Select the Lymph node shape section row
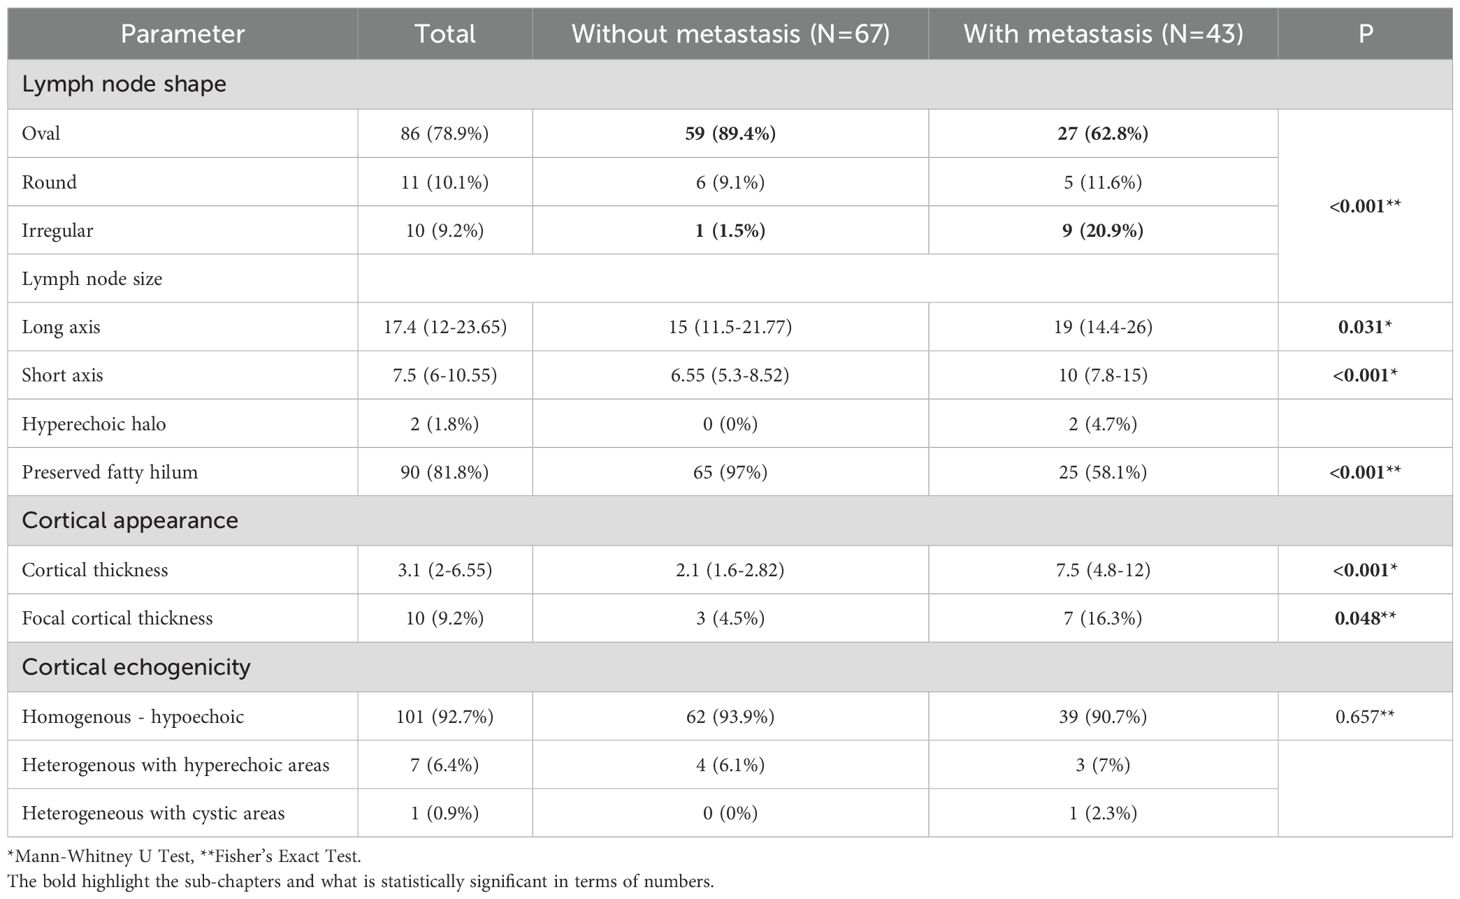Image resolution: width=1460 pixels, height=899 pixels. (124, 84)
